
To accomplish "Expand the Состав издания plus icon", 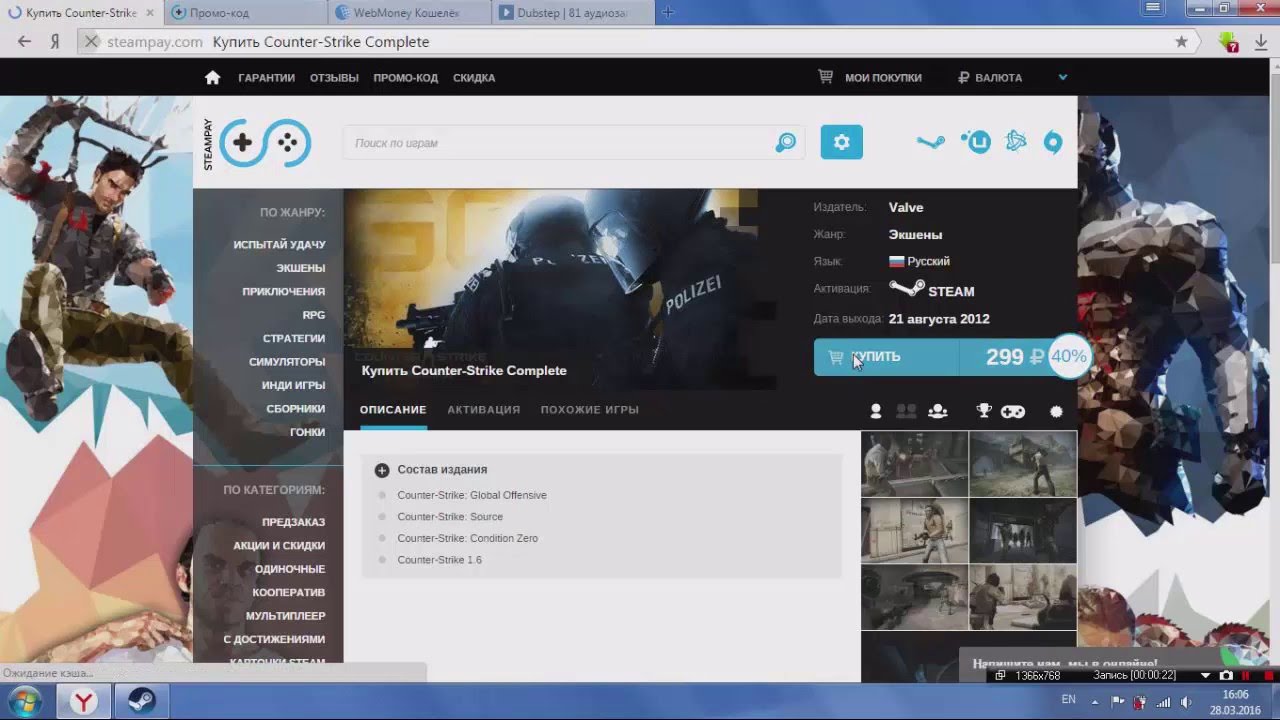I will (382, 470).
